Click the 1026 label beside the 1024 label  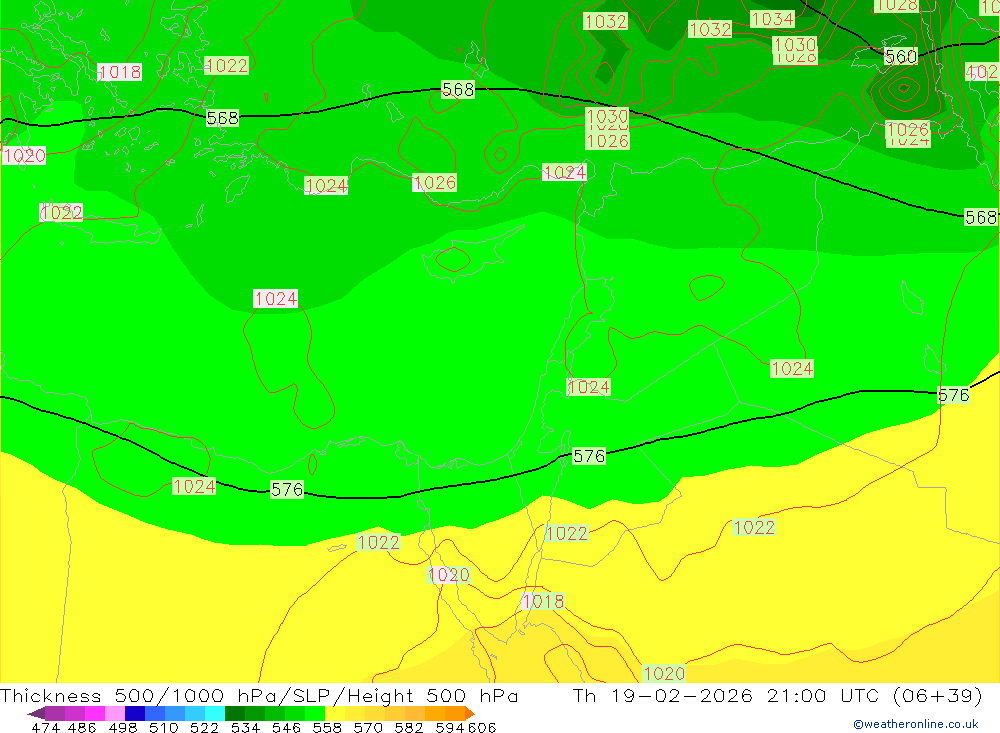[434, 182]
